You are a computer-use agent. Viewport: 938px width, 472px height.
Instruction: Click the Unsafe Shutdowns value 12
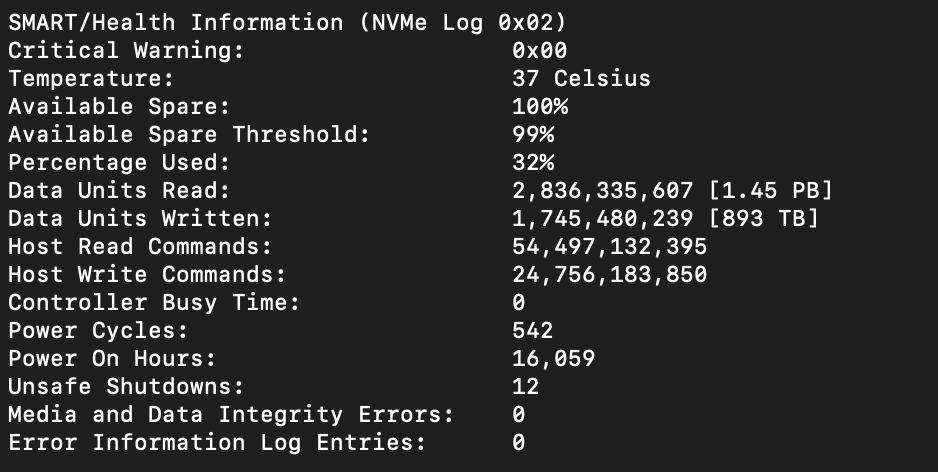tap(525, 386)
